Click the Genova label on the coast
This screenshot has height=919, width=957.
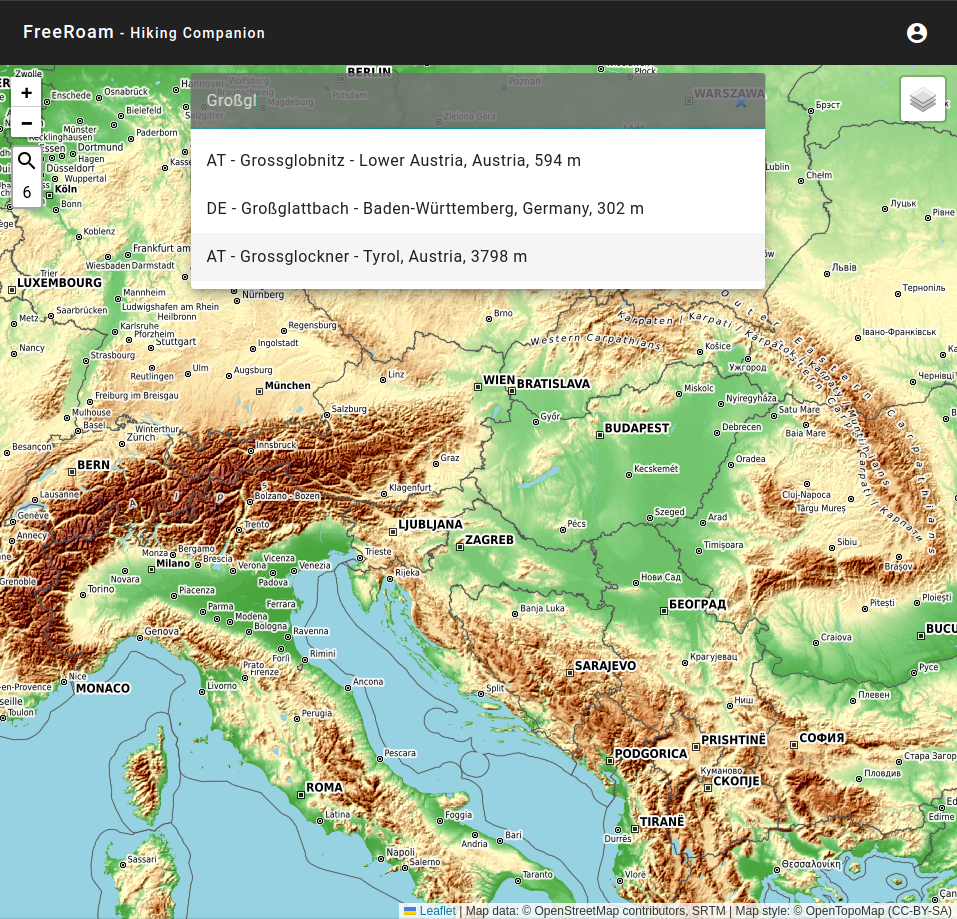162,632
